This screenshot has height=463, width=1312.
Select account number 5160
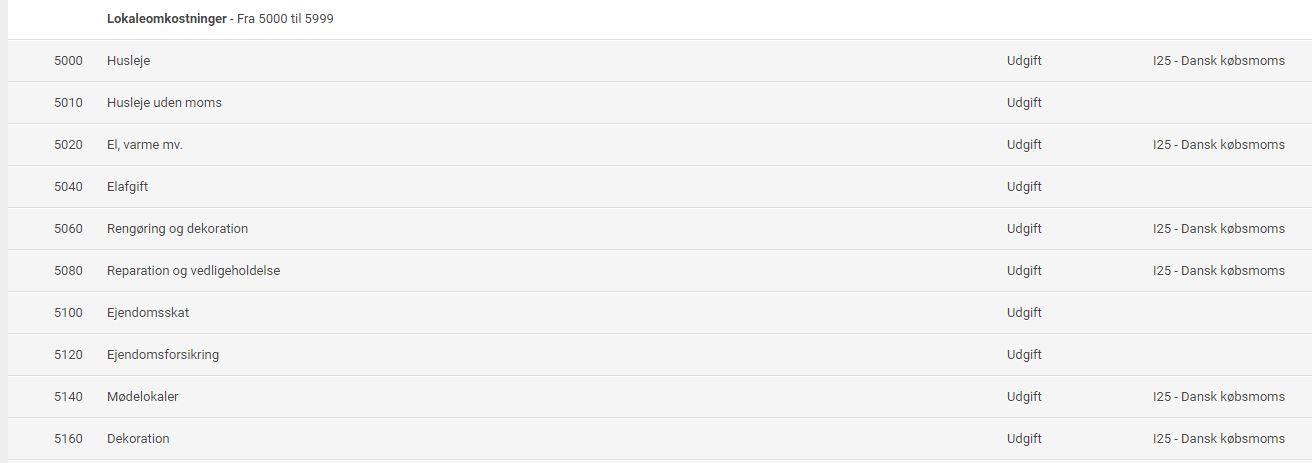68,439
